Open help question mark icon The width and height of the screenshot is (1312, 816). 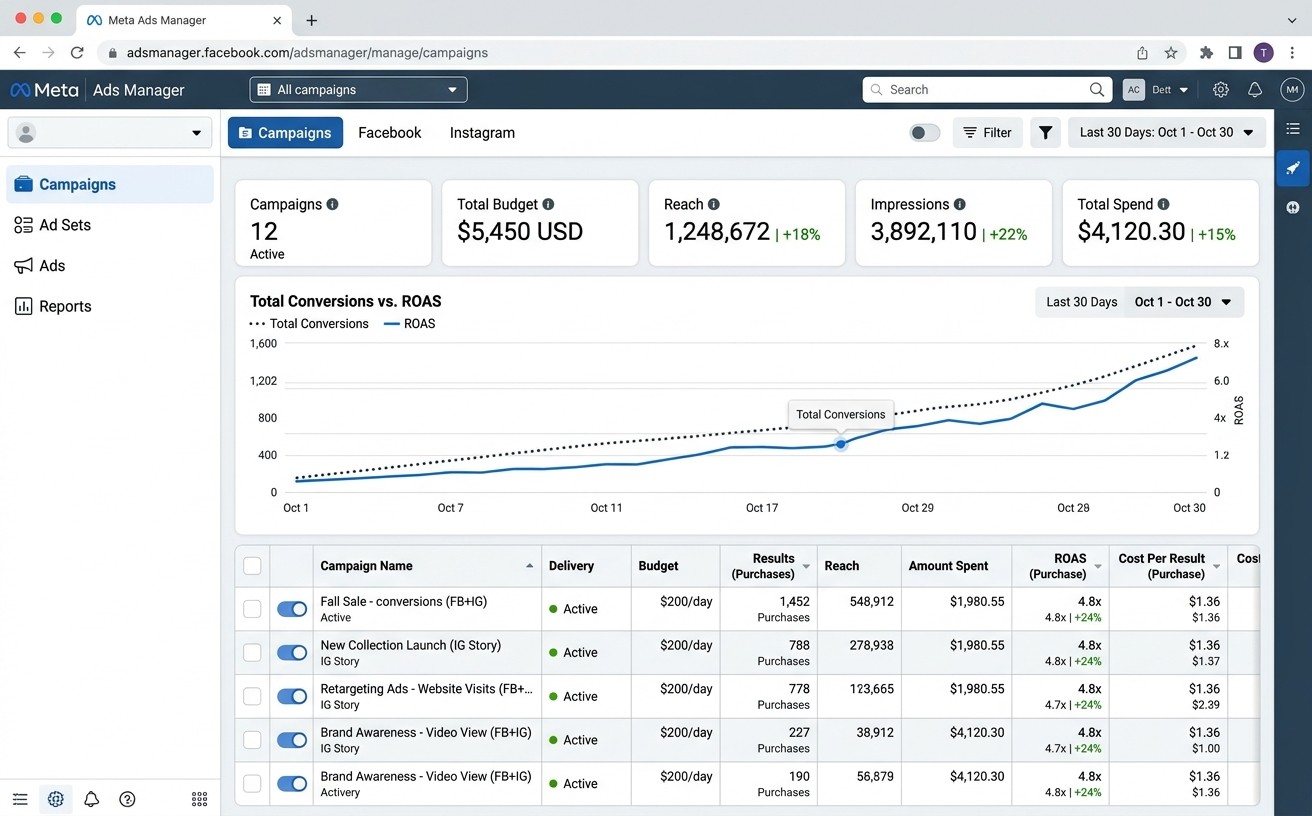127,799
